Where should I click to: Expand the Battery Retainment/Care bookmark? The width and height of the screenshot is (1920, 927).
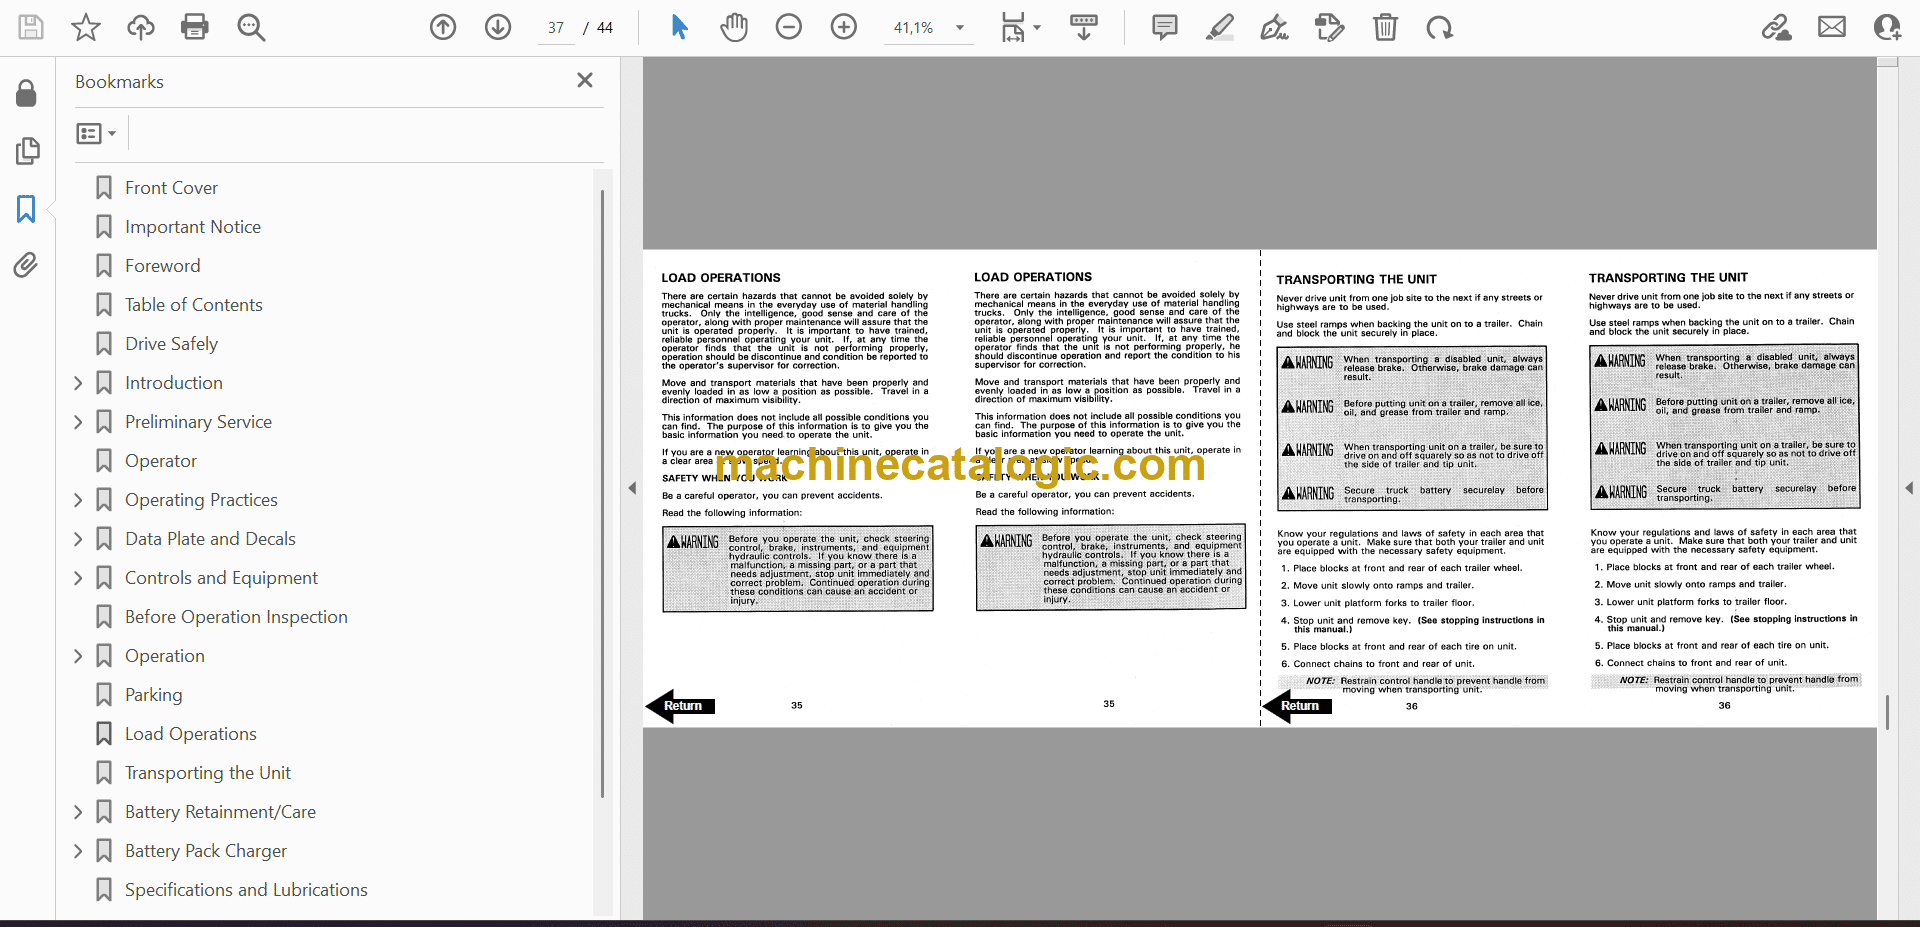pyautogui.click(x=78, y=812)
